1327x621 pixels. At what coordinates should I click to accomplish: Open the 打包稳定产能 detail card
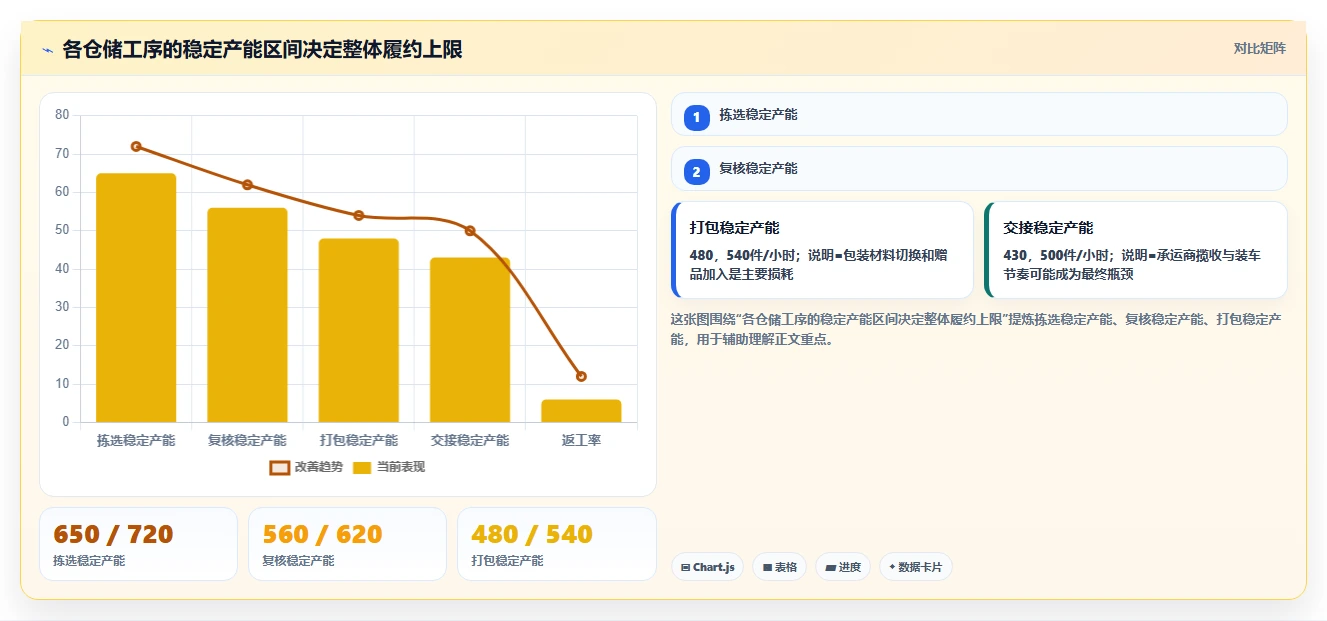(822, 250)
